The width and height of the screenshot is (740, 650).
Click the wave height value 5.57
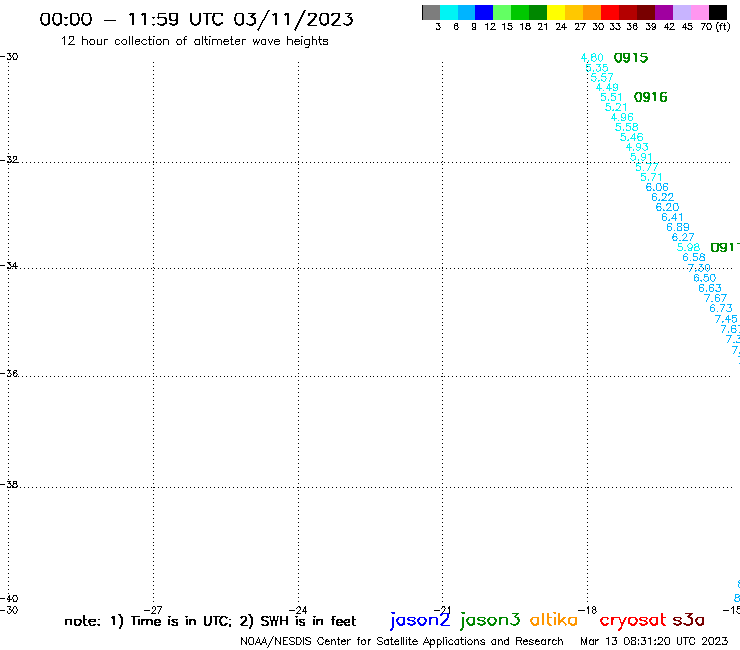(x=602, y=77)
